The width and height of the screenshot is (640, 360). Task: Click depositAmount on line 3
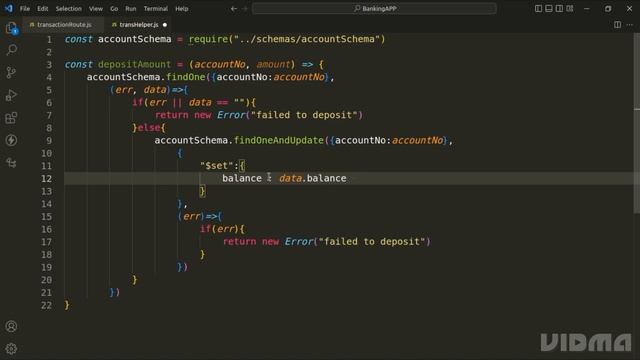(134, 64)
